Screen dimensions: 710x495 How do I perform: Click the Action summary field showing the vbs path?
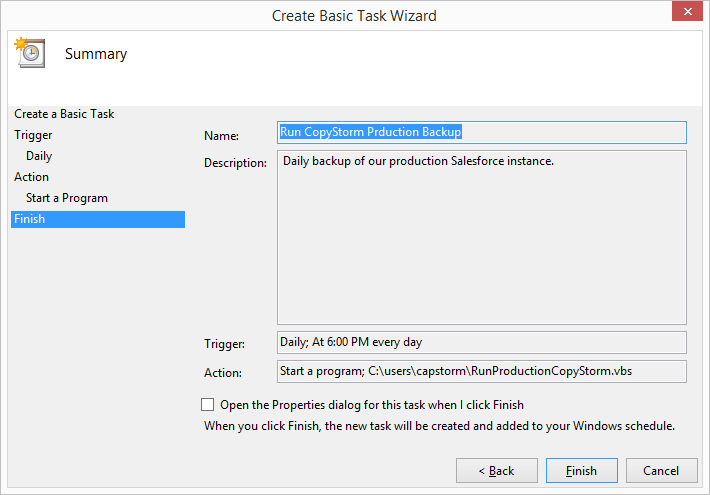click(x=482, y=371)
